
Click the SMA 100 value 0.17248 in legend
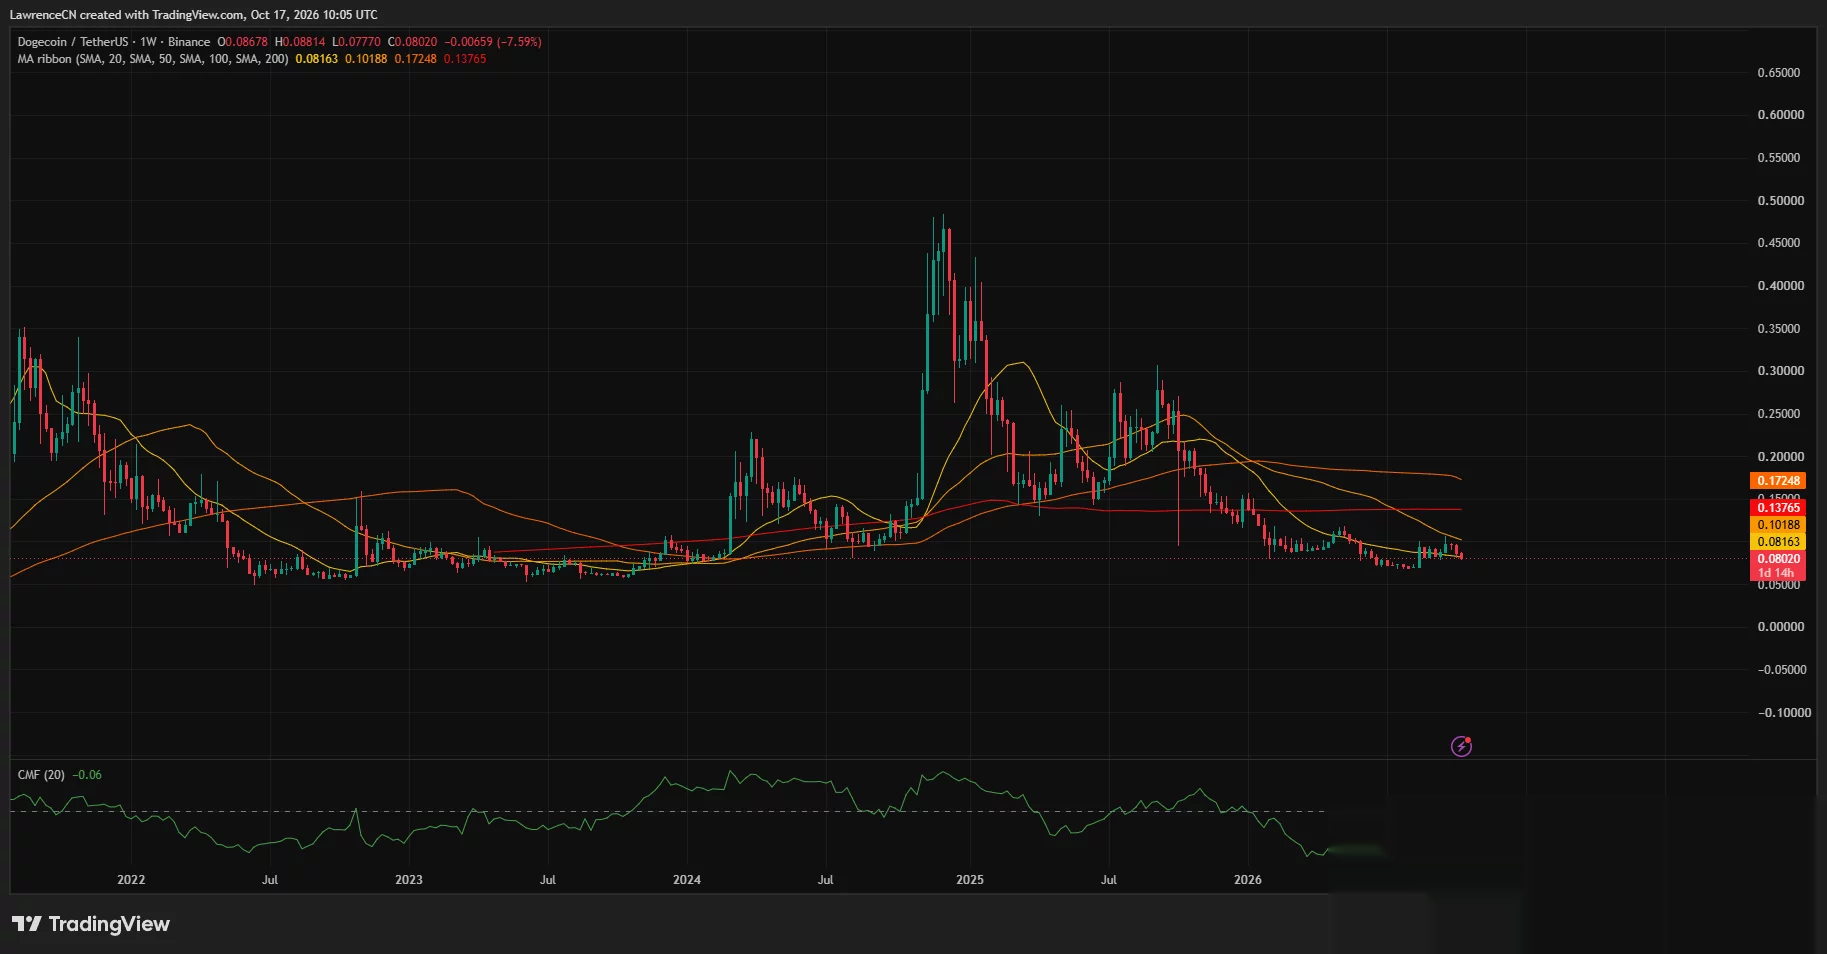click(415, 59)
